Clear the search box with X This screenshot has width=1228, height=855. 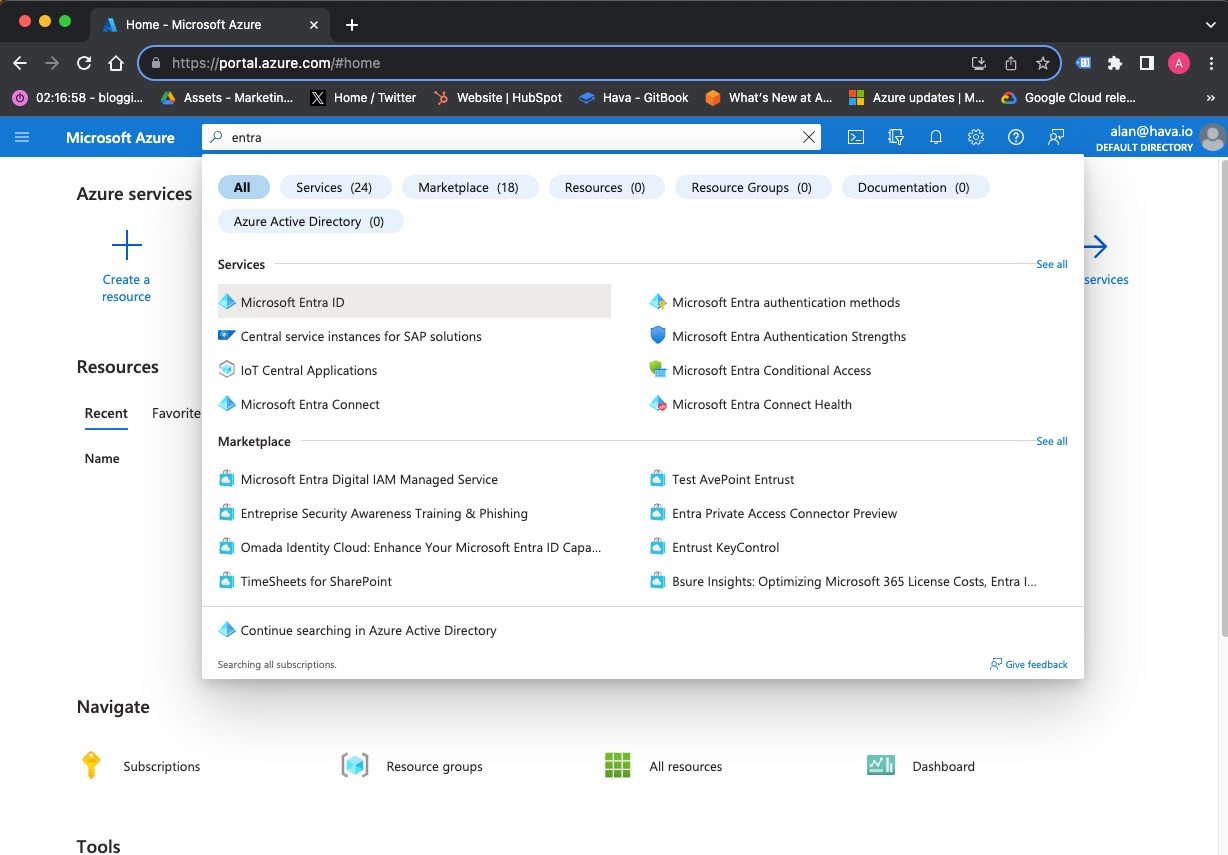click(809, 138)
